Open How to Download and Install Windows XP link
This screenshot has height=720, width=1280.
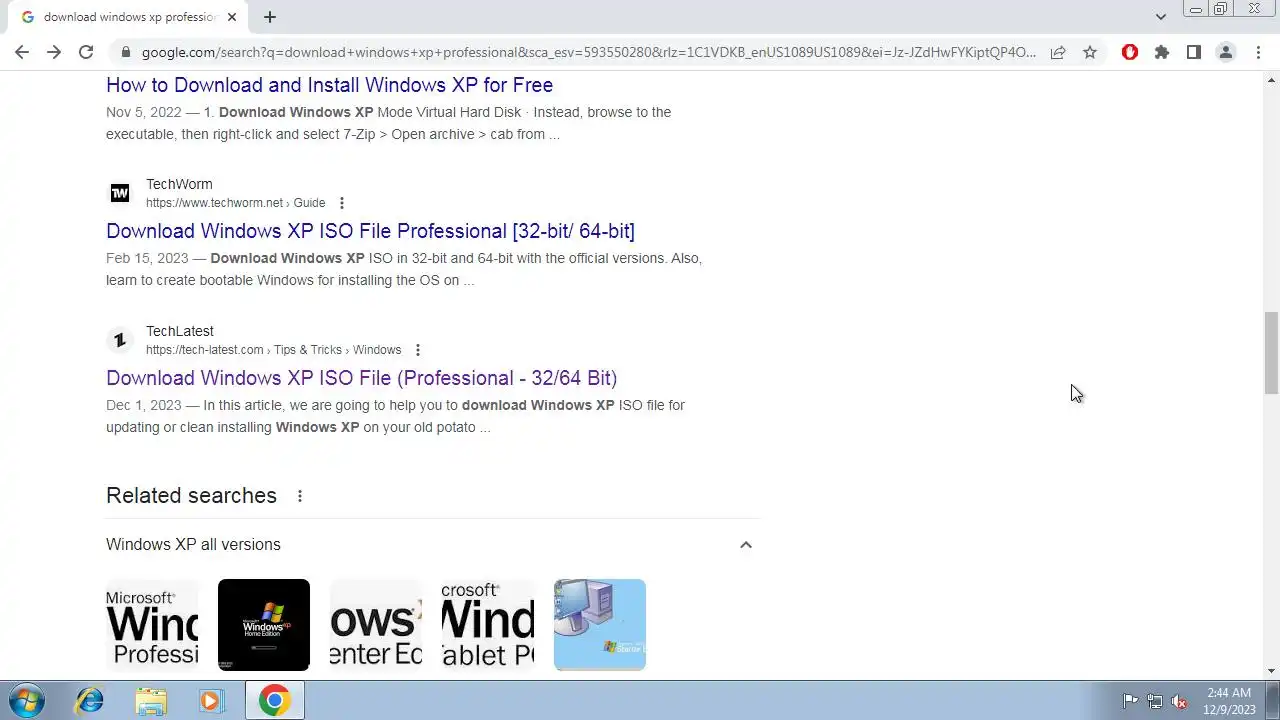coord(329,85)
